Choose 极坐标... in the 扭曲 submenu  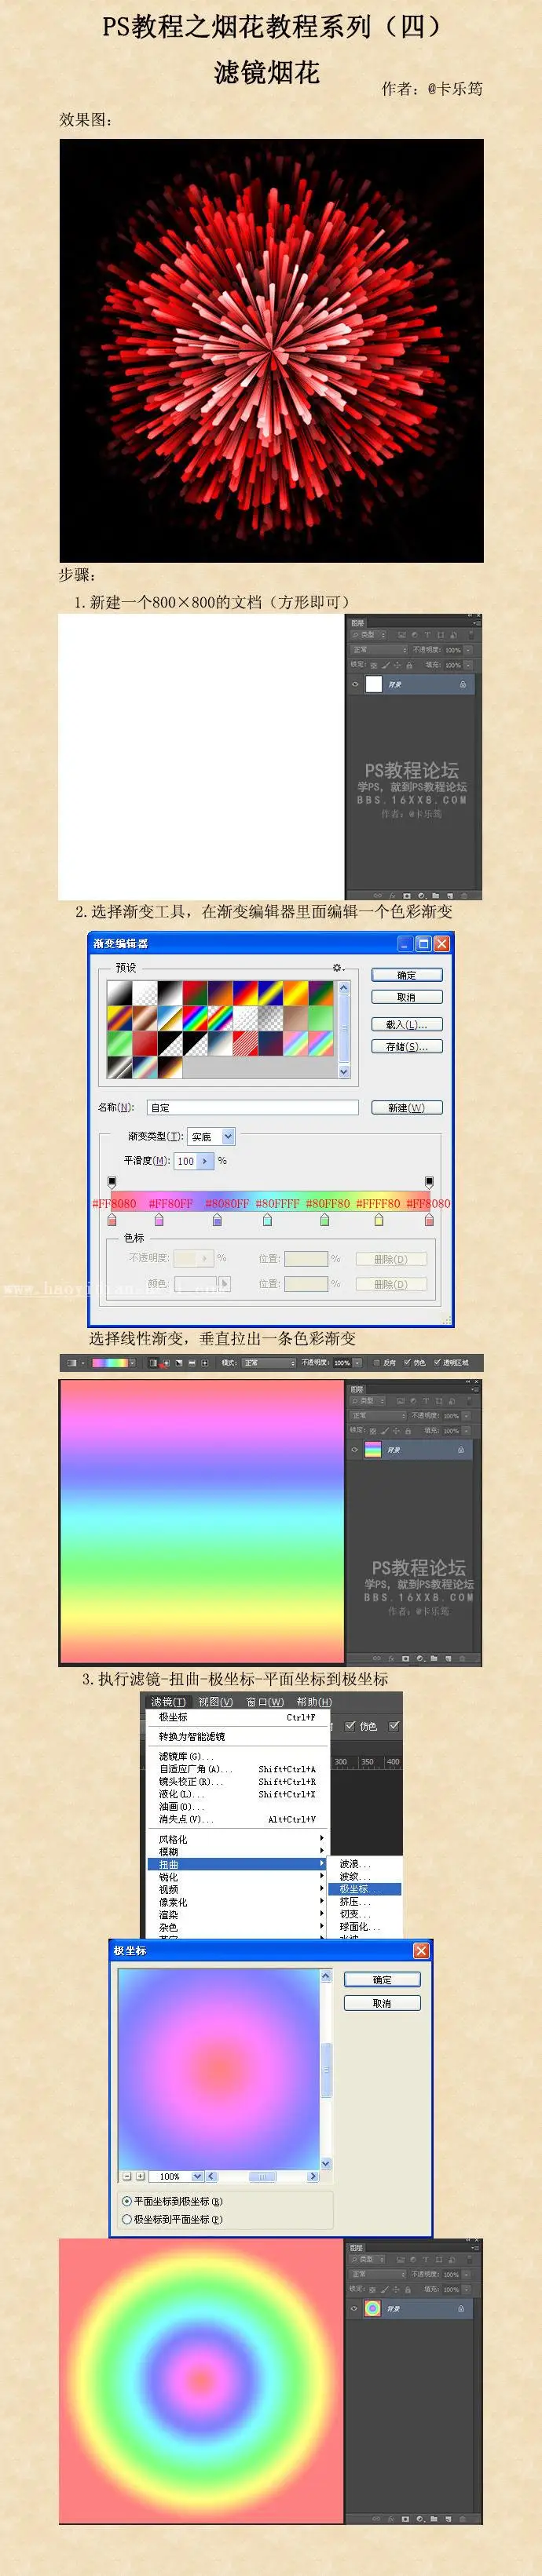pyautogui.click(x=365, y=1889)
